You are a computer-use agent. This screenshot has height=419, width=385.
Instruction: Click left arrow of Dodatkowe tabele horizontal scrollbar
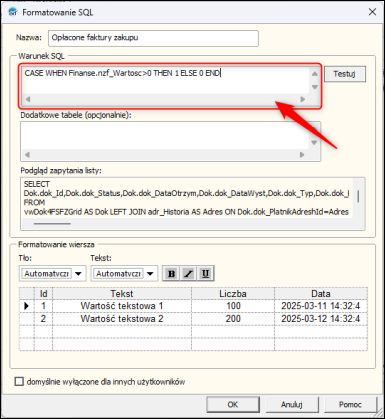tap(27, 155)
